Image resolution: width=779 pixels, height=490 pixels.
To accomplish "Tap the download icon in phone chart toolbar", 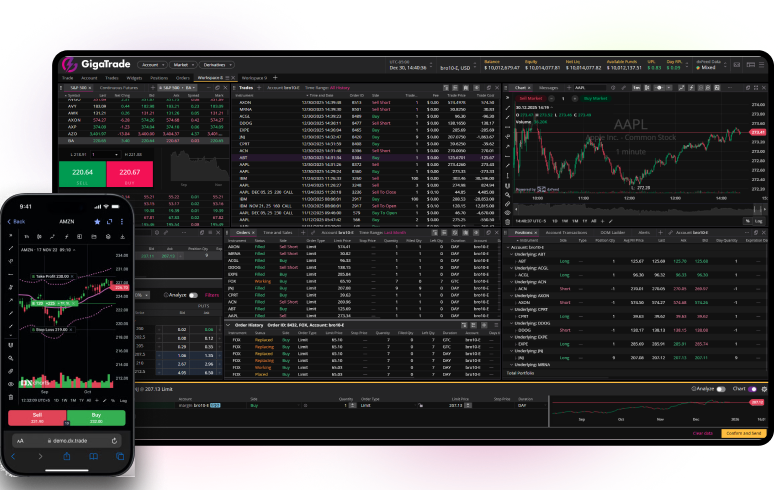I will pyautogui.click(x=122, y=237).
